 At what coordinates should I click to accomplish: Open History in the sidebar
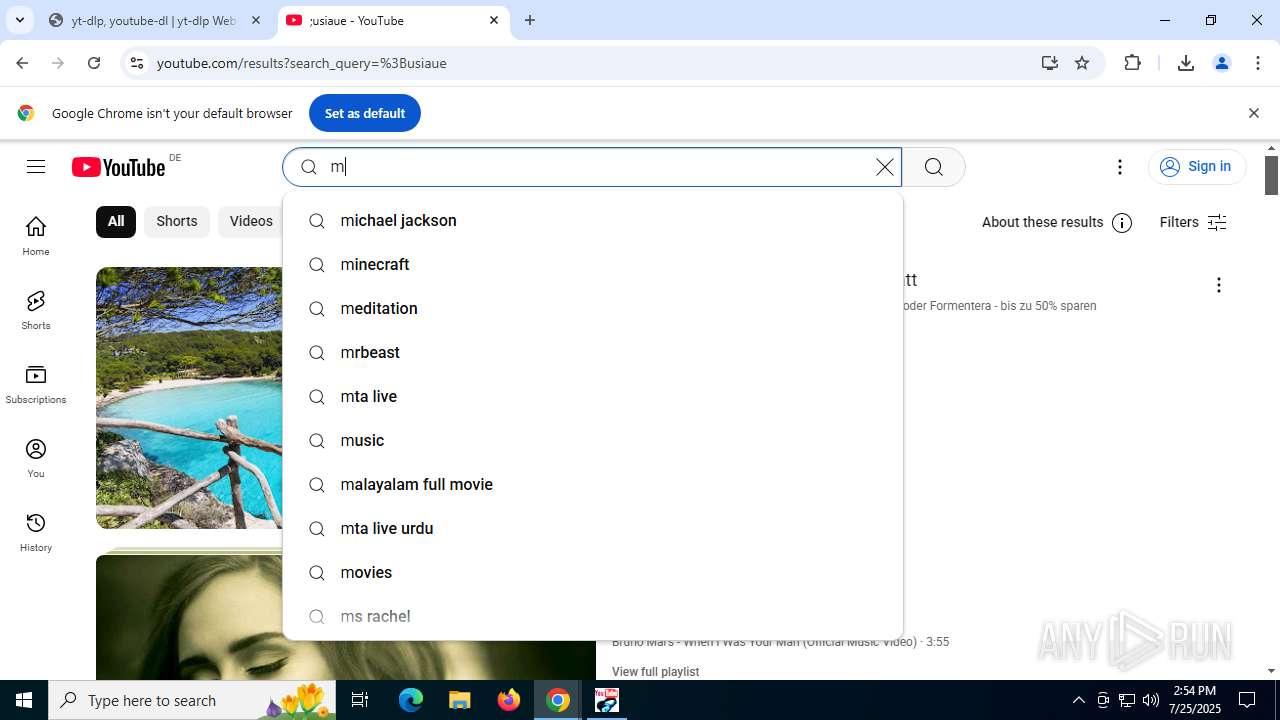point(36,532)
